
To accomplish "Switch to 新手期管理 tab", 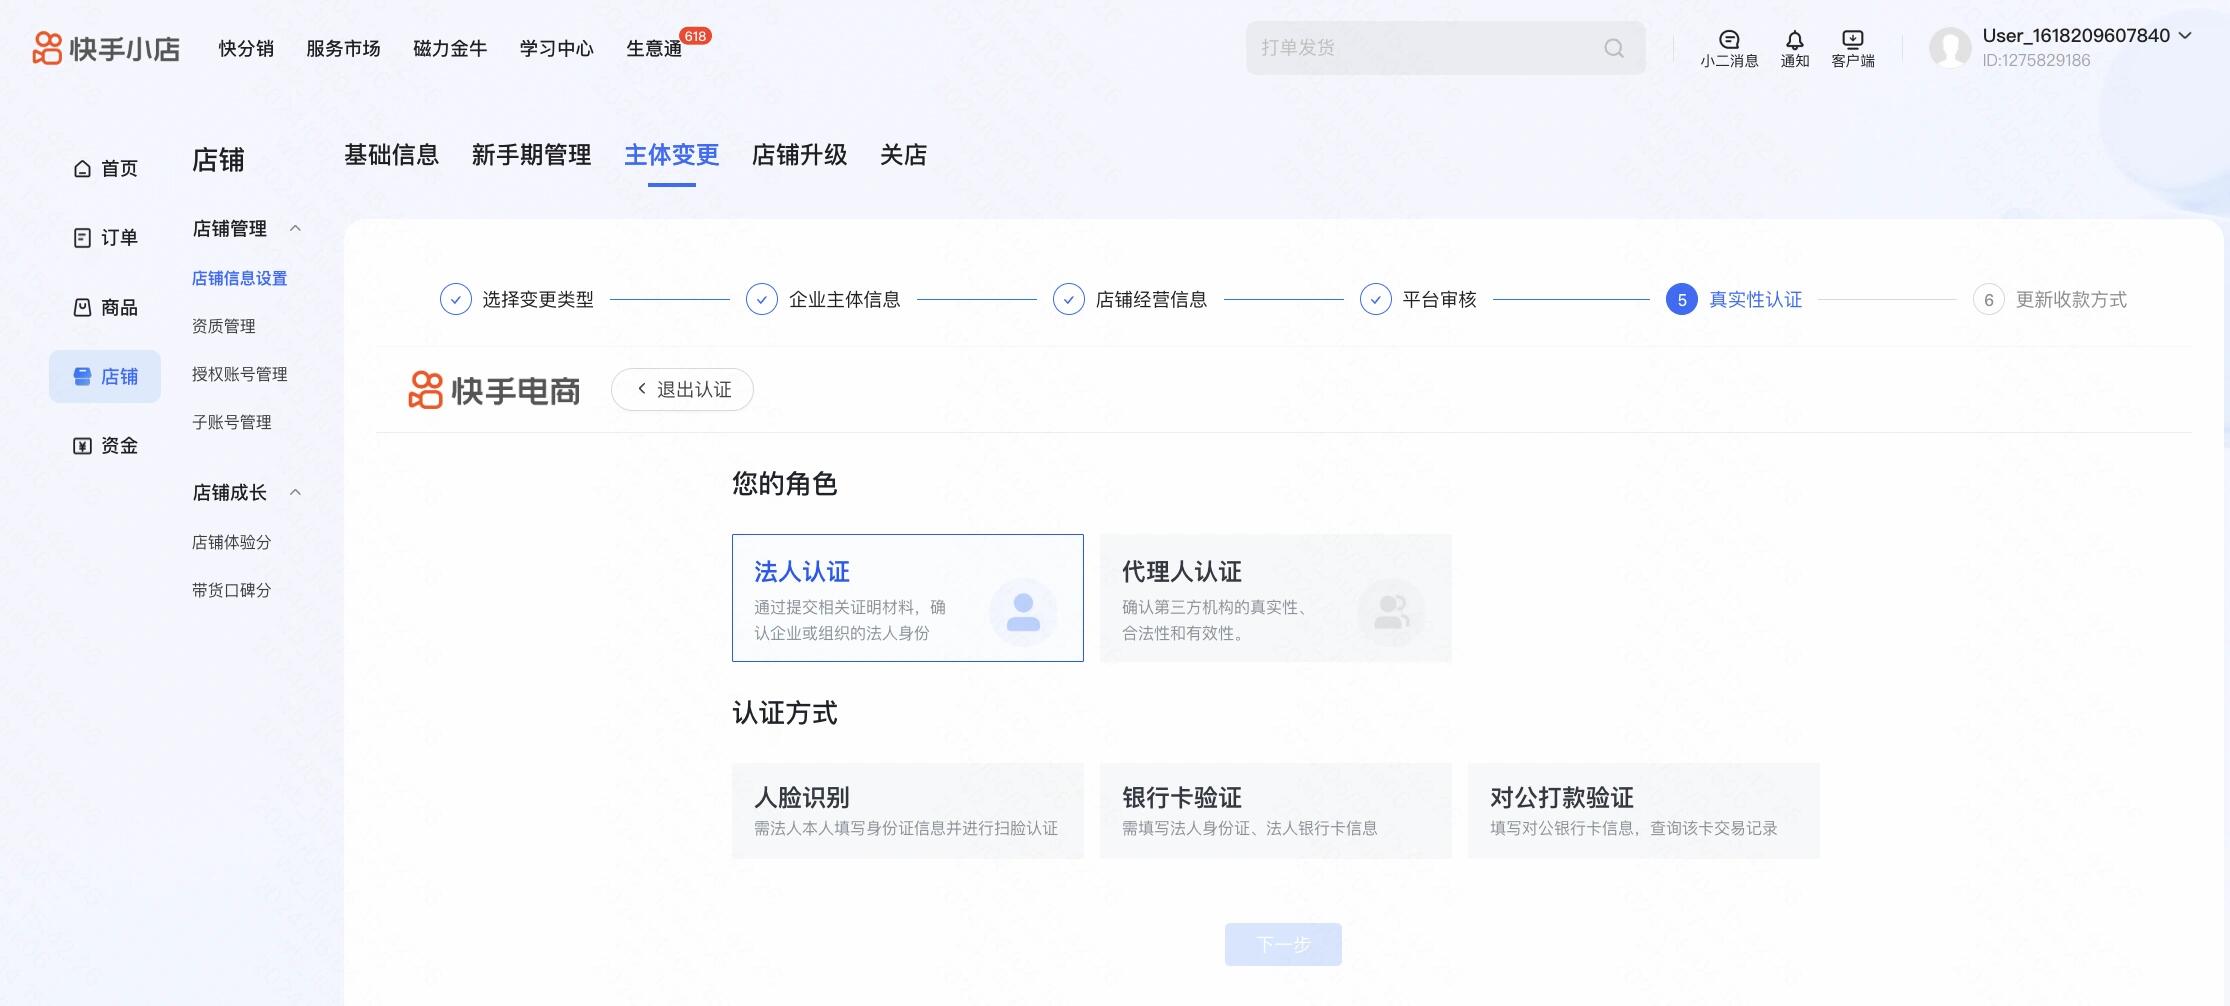I will point(532,155).
